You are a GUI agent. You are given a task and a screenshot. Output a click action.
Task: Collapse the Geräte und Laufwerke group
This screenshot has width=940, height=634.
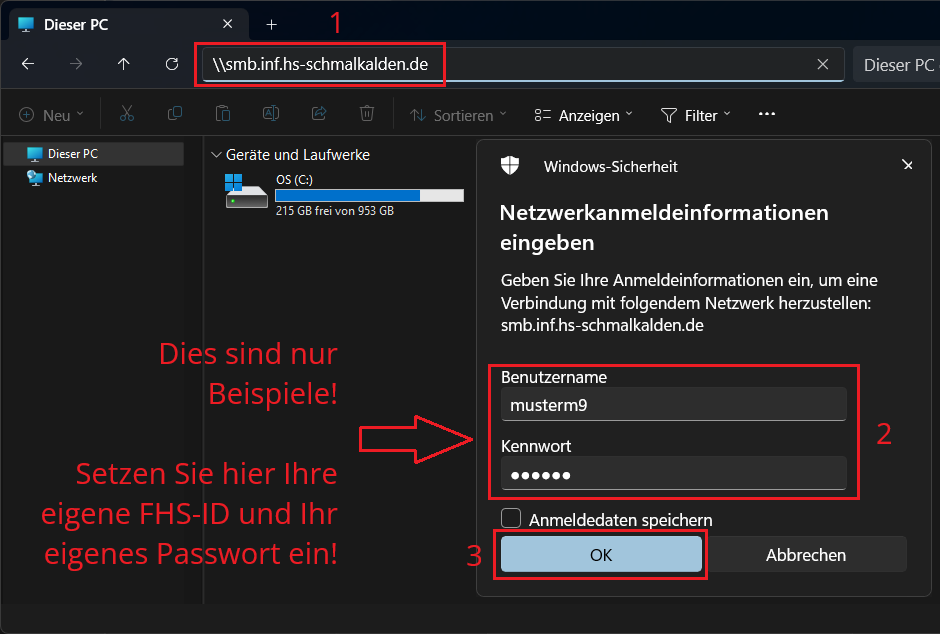pyautogui.click(x=216, y=155)
